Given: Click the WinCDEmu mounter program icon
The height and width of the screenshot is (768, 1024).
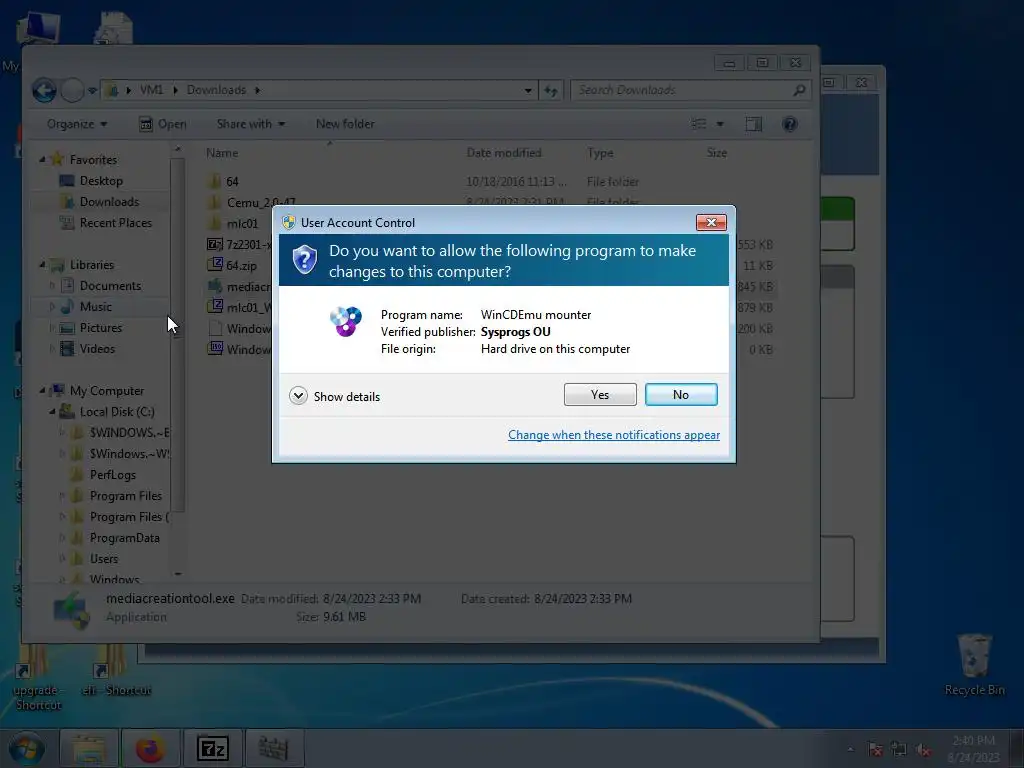Looking at the screenshot, I should pyautogui.click(x=345, y=321).
